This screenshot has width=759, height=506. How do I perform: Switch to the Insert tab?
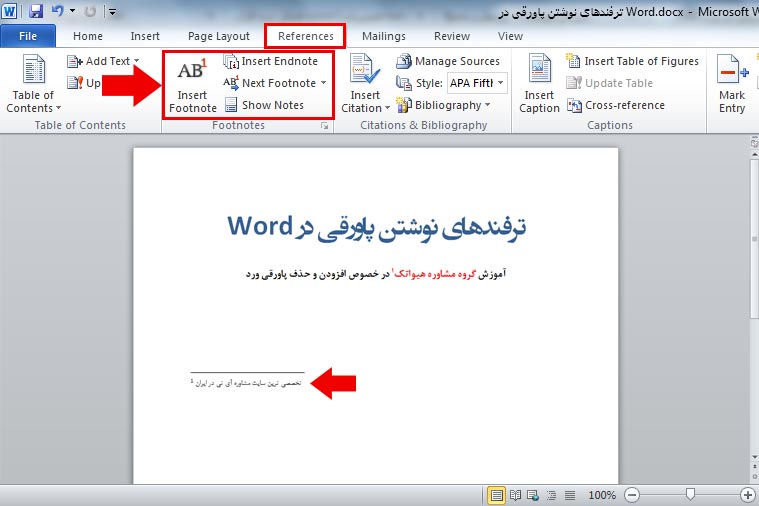tap(145, 36)
